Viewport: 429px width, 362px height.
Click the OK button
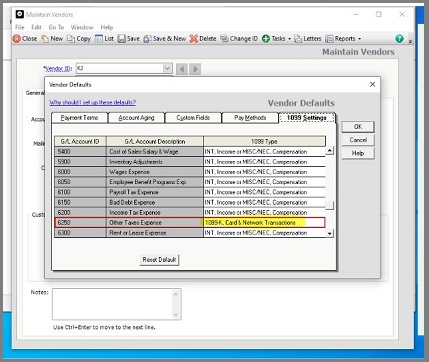tap(358, 127)
